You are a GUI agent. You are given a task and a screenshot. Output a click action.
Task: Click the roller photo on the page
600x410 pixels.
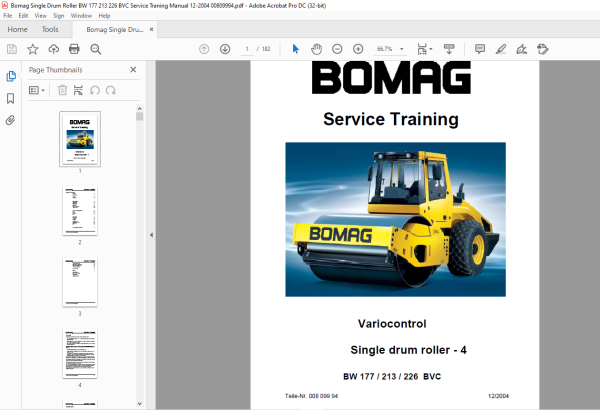tap(395, 219)
